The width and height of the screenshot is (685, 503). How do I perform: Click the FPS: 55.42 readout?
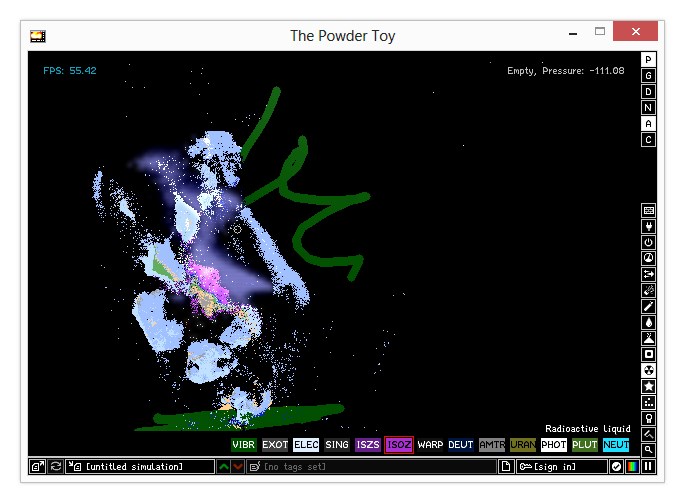tap(70, 71)
